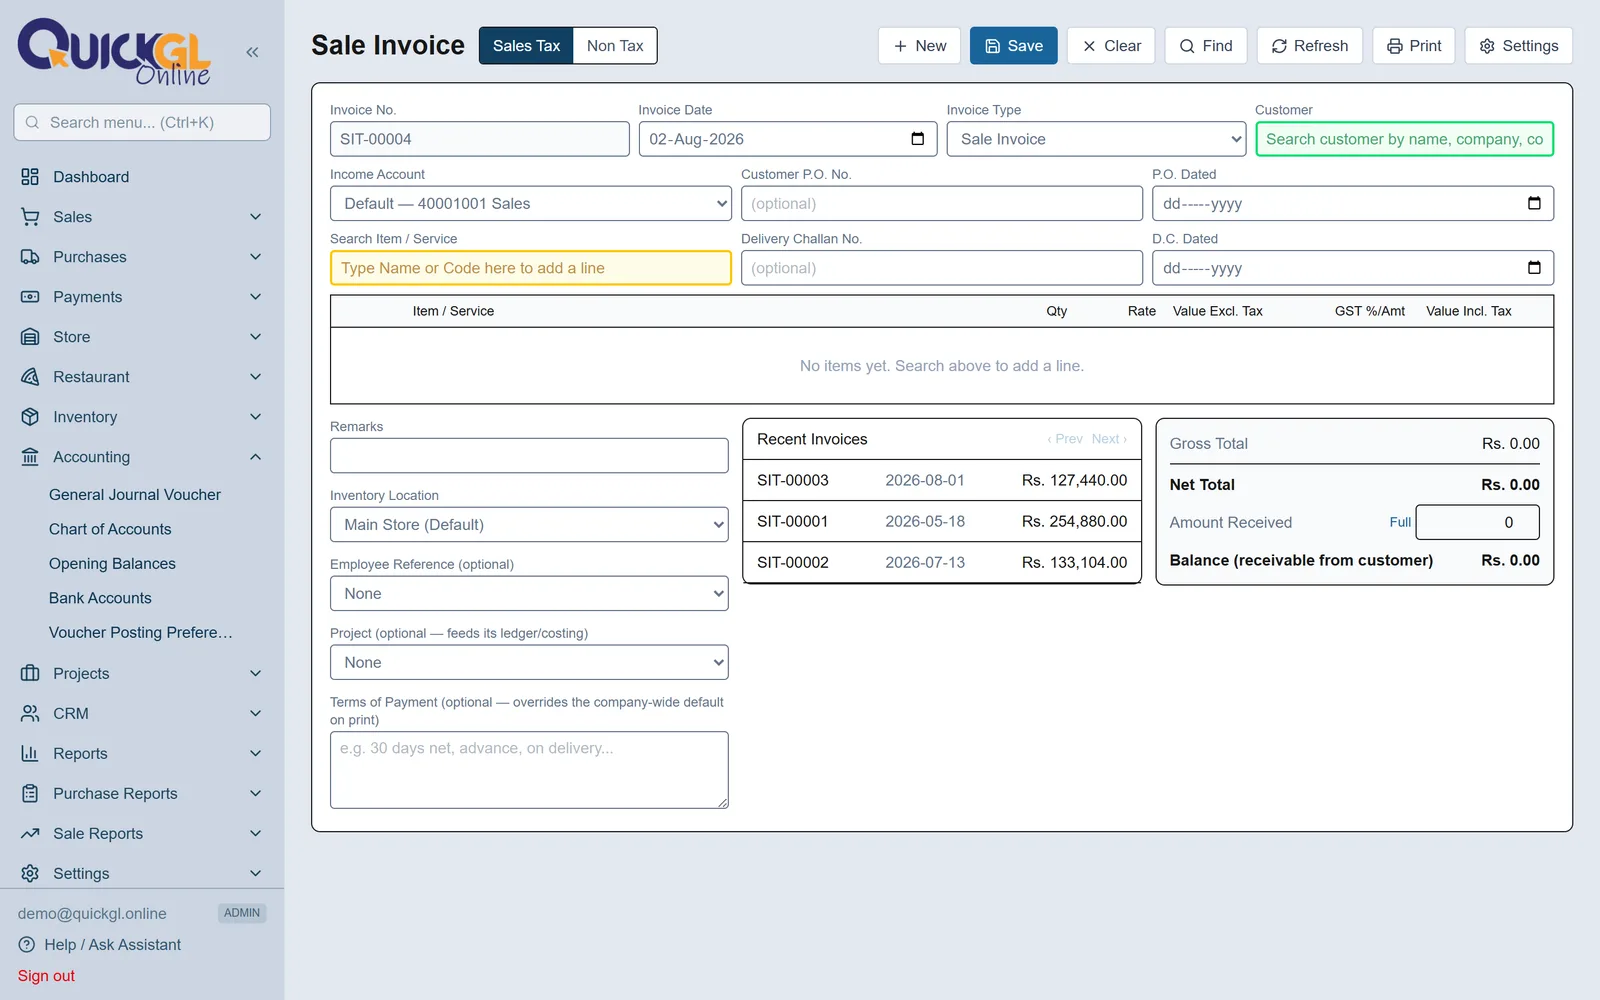
Task: Click the Purchase Reports clipboard icon
Action: (30, 793)
